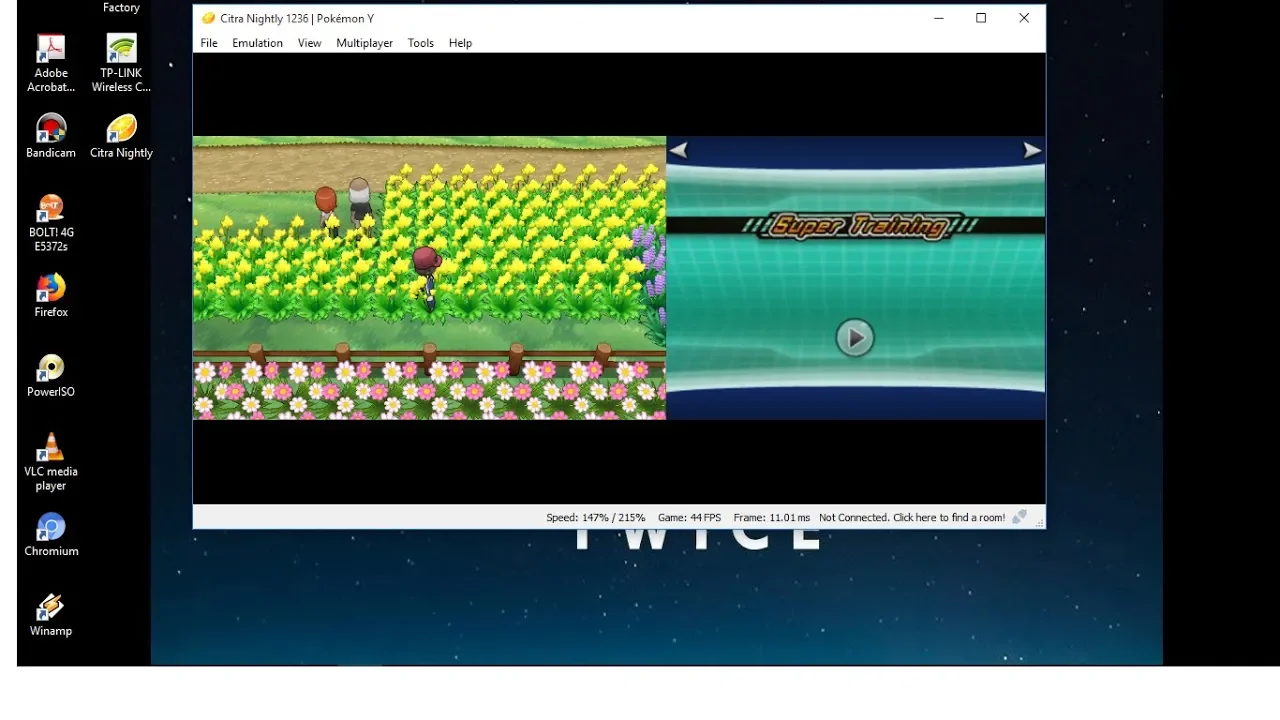Click the Citra Nightly 1236 Pokémon Y title
Viewport: 1280px width, 720px height.
[297, 18]
